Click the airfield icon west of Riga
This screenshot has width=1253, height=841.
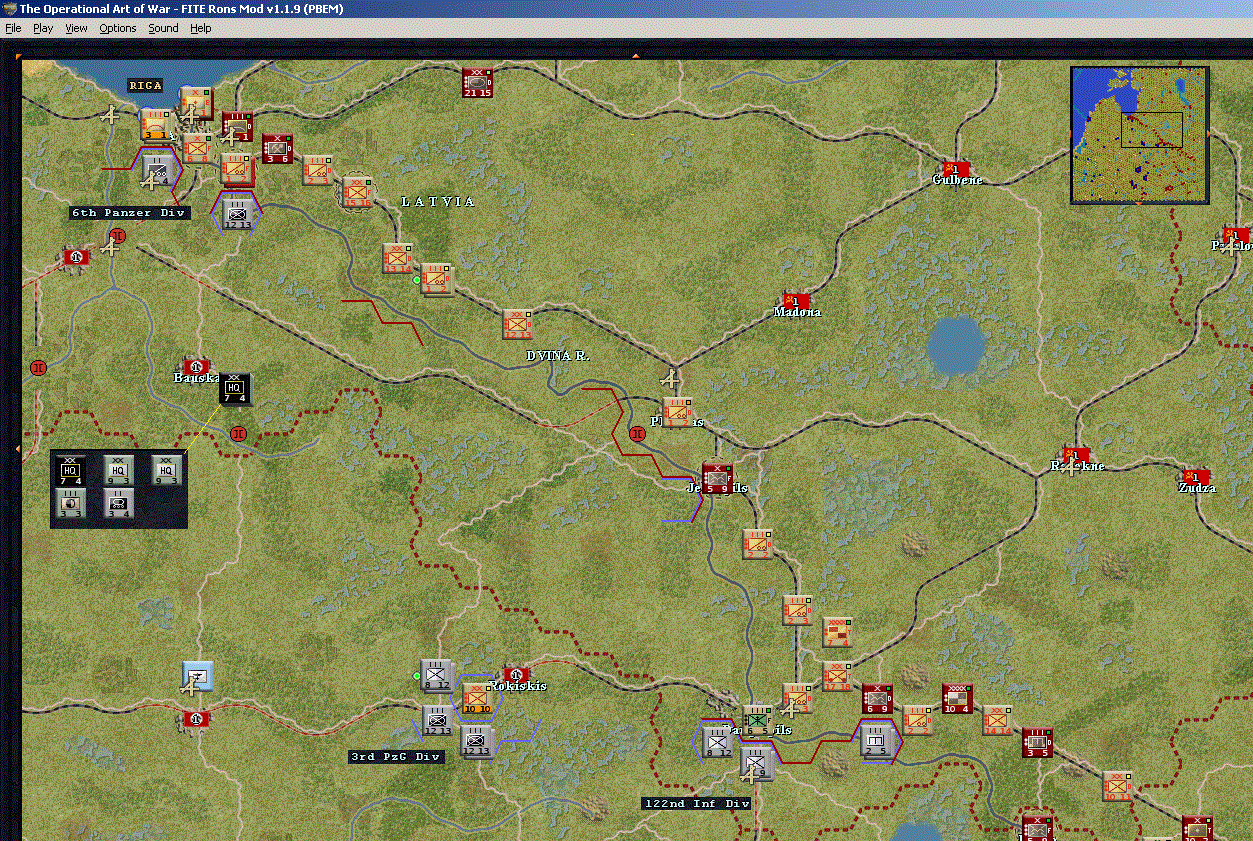tap(111, 116)
